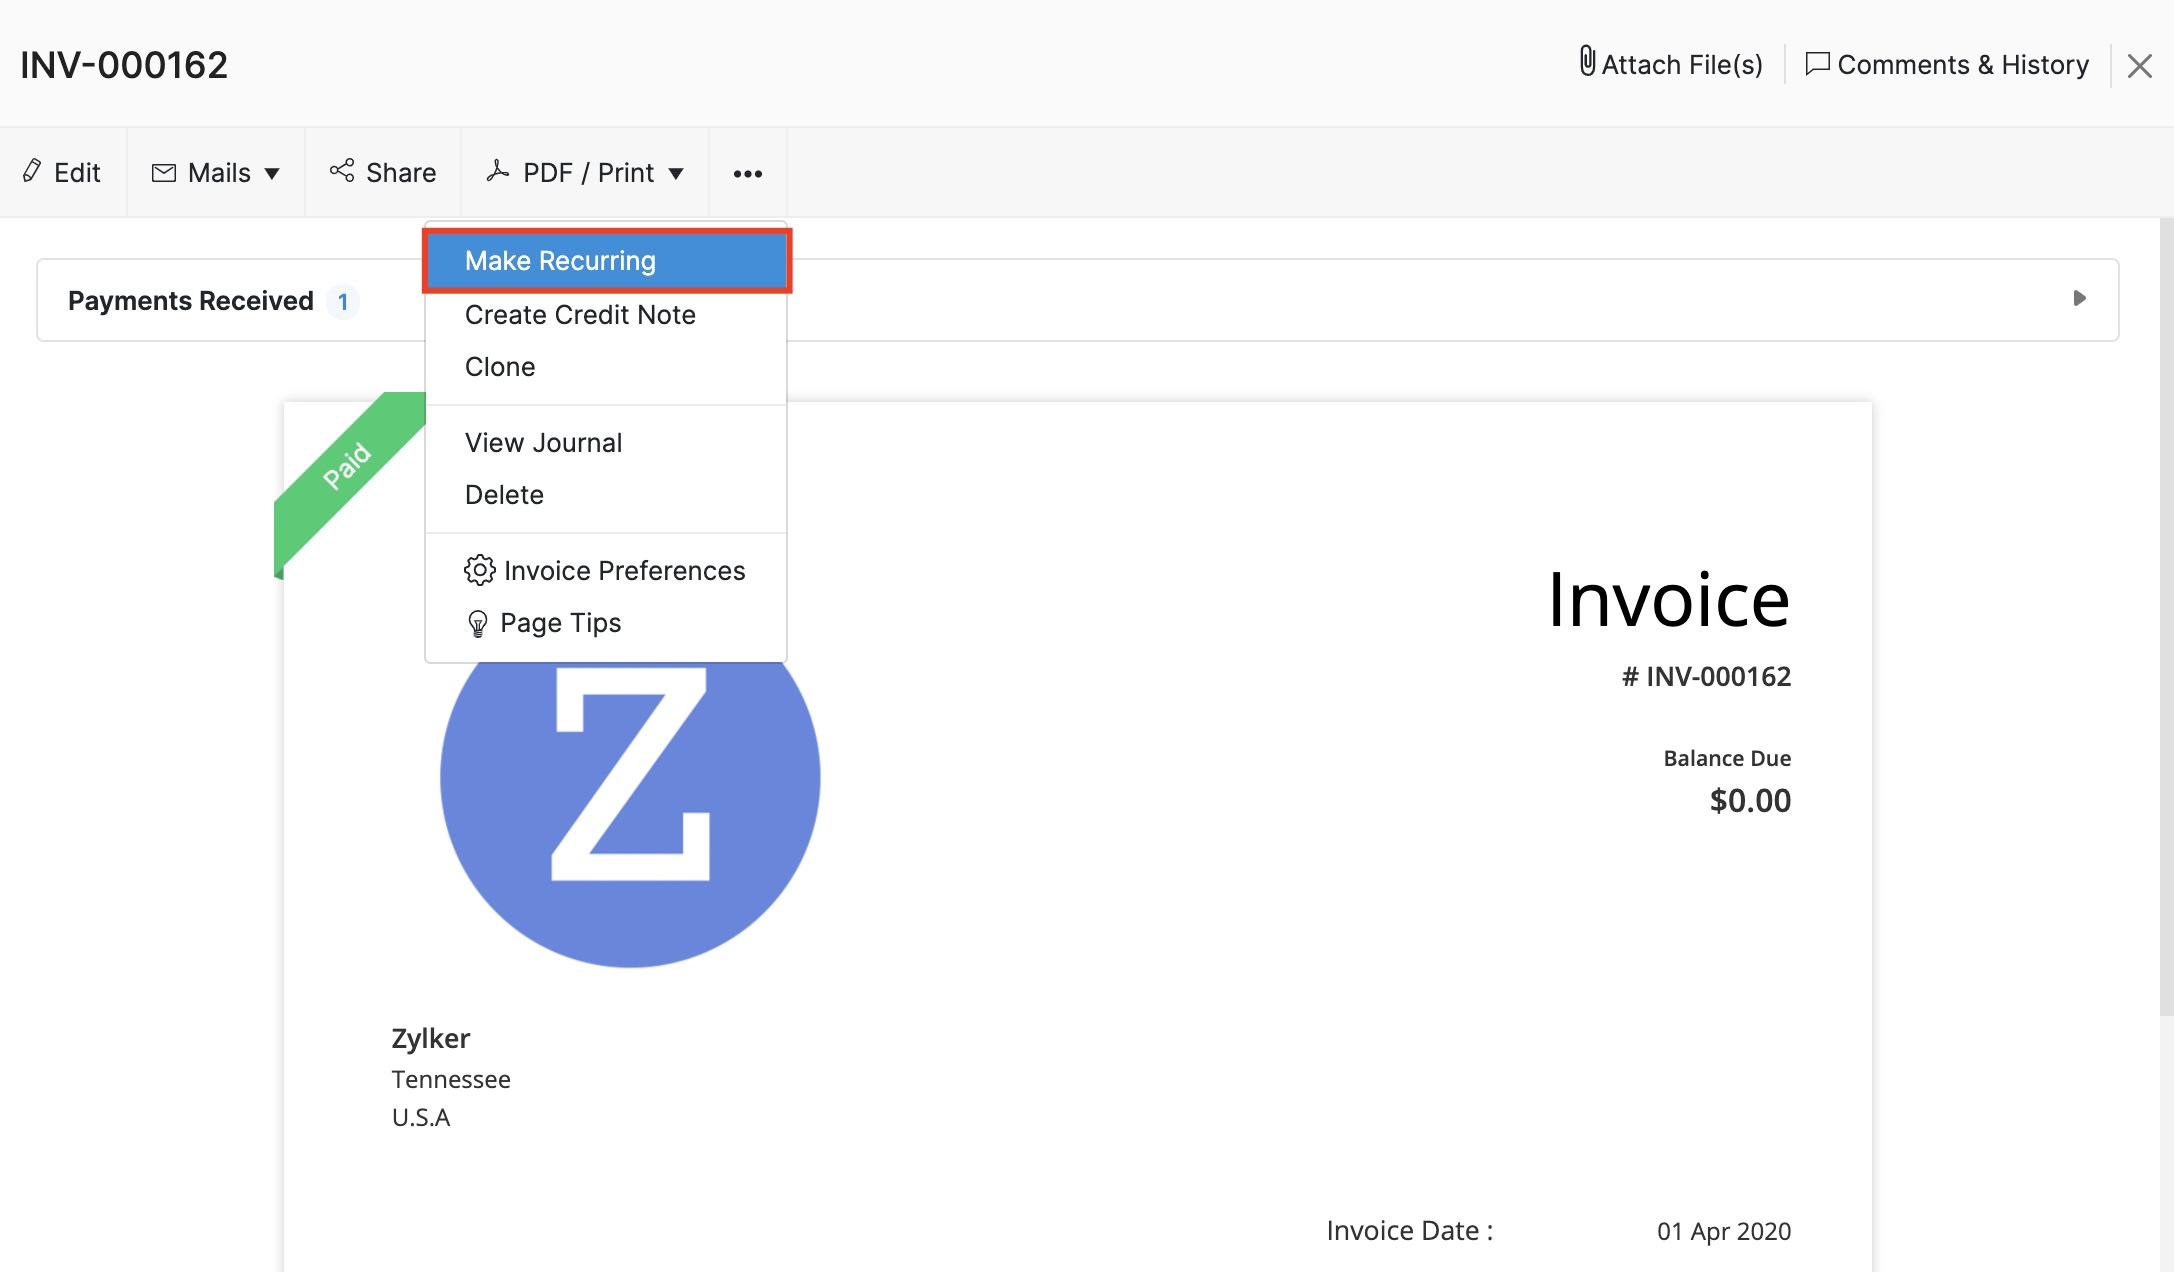Click the lightbulb icon beside Page Tips
The height and width of the screenshot is (1272, 2174).
[478, 624]
